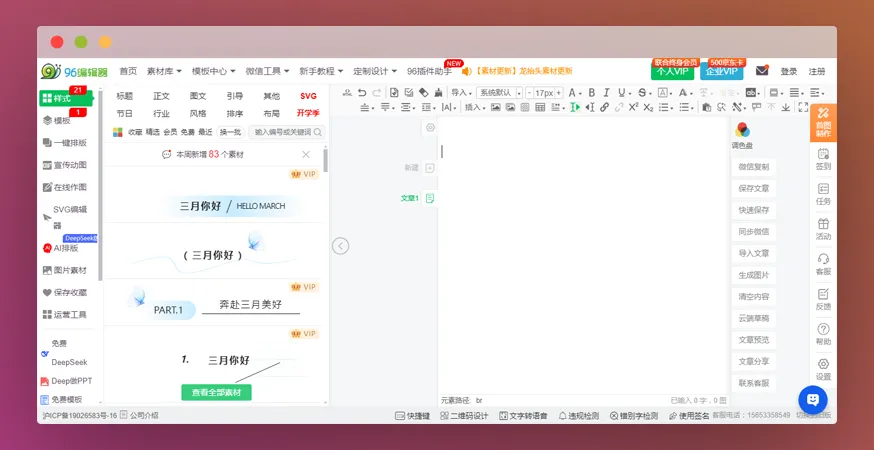The width and height of the screenshot is (874, 450).
Task: Select the 文章1 document icon
Action: (430, 198)
